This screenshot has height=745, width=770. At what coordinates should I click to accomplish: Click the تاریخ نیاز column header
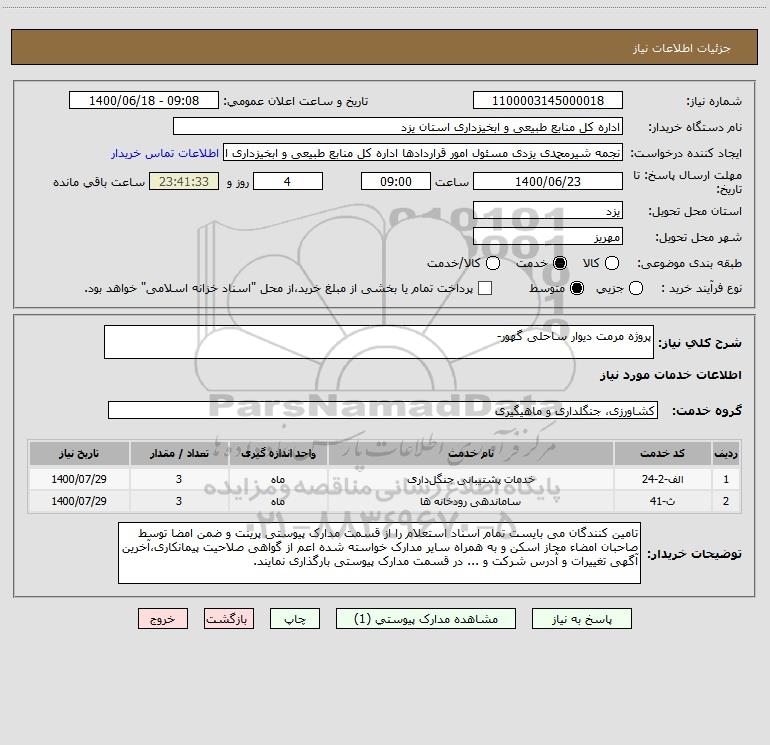click(x=79, y=453)
